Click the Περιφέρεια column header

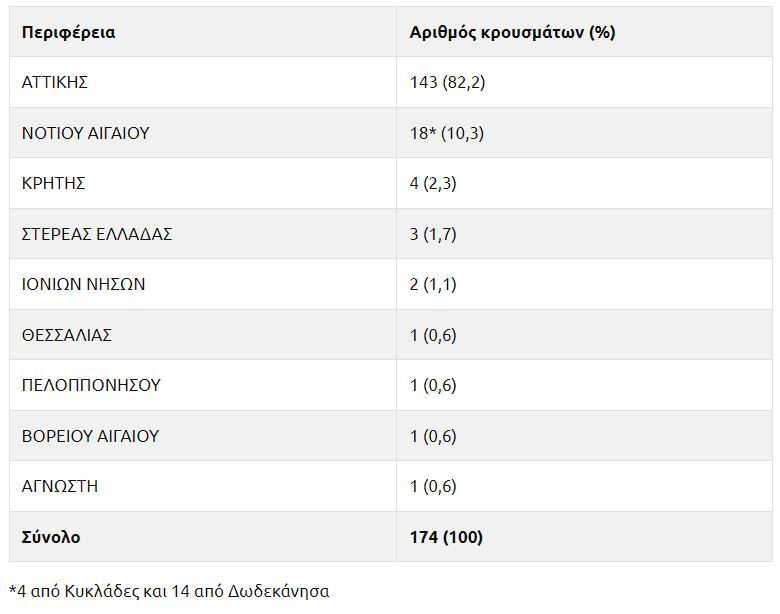(68, 32)
